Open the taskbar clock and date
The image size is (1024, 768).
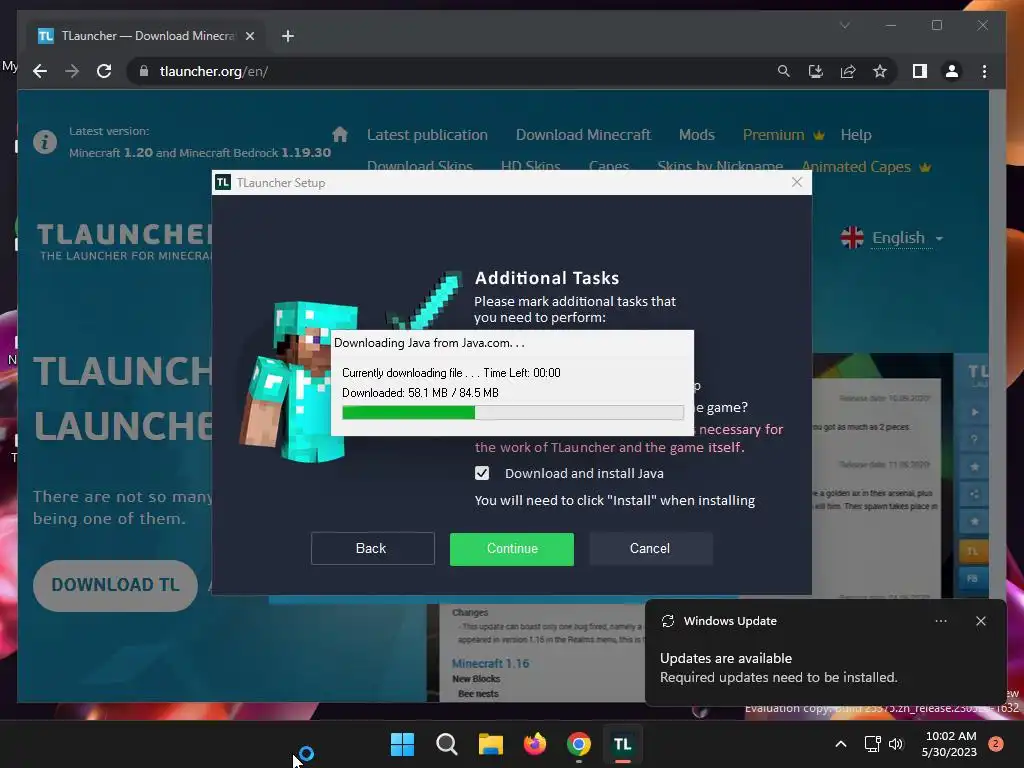pos(950,744)
